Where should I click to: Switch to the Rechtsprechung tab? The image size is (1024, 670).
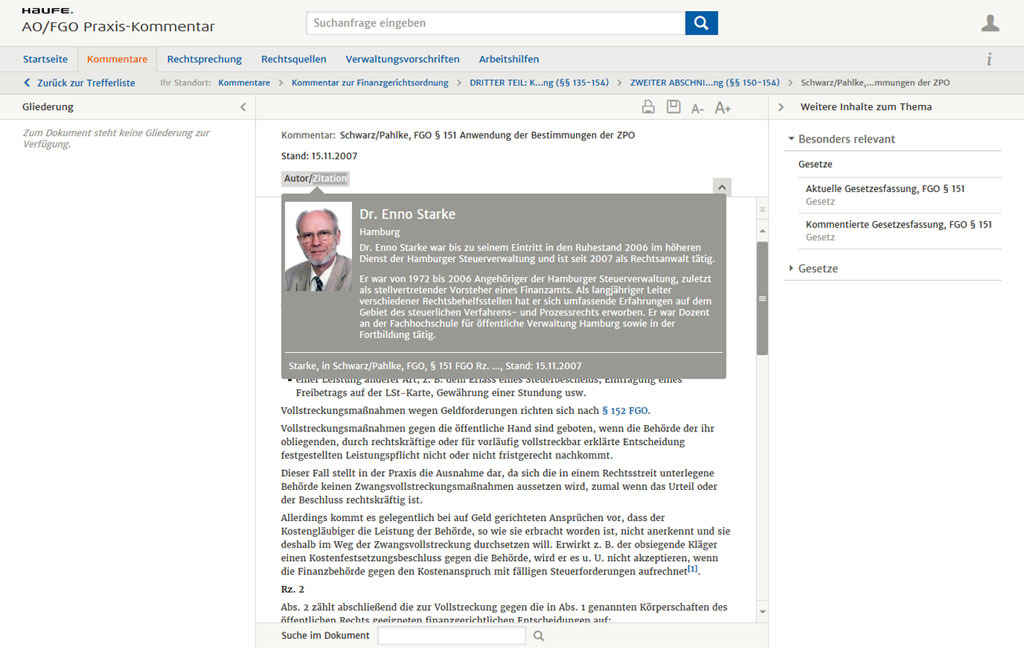pyautogui.click(x=204, y=59)
